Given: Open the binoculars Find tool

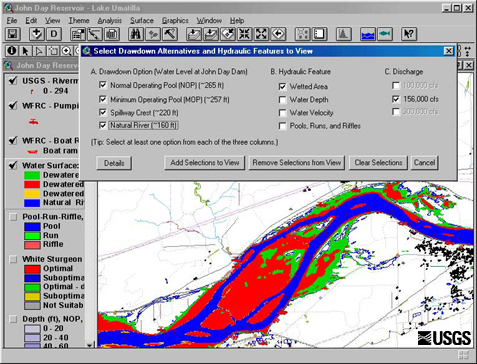Looking at the screenshot, I should coord(136,34).
